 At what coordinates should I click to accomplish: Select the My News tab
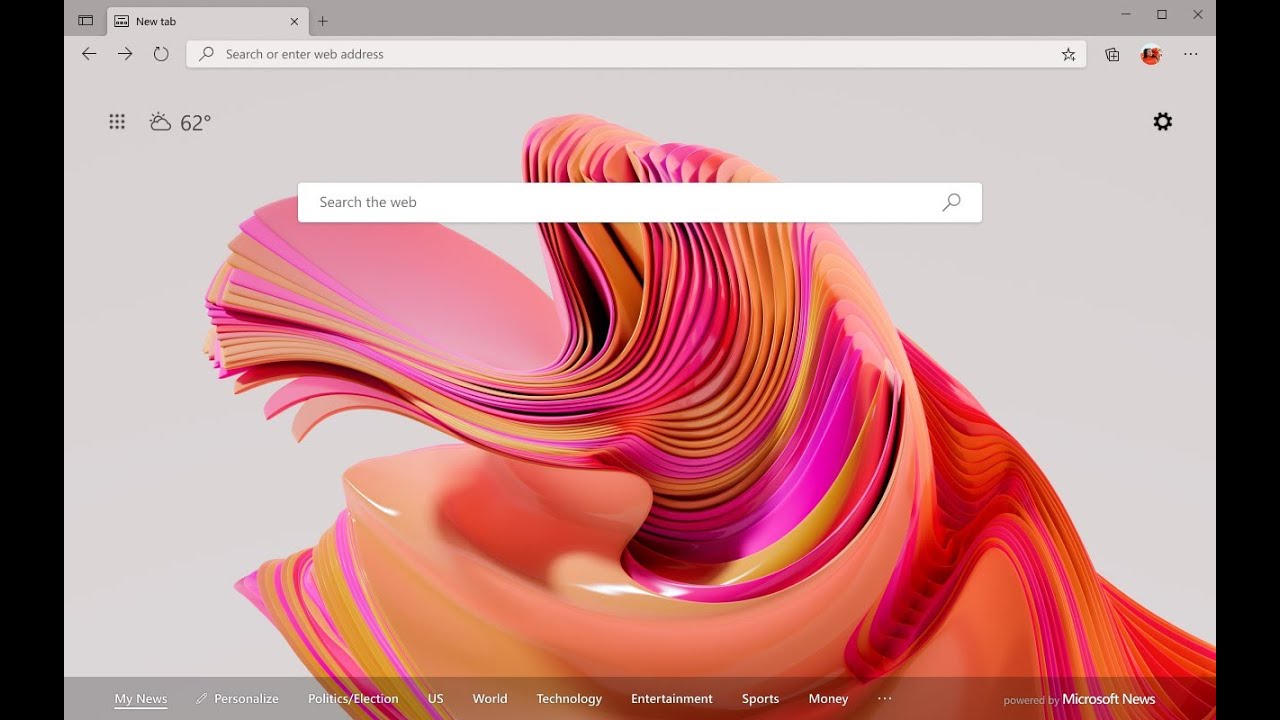[141, 699]
